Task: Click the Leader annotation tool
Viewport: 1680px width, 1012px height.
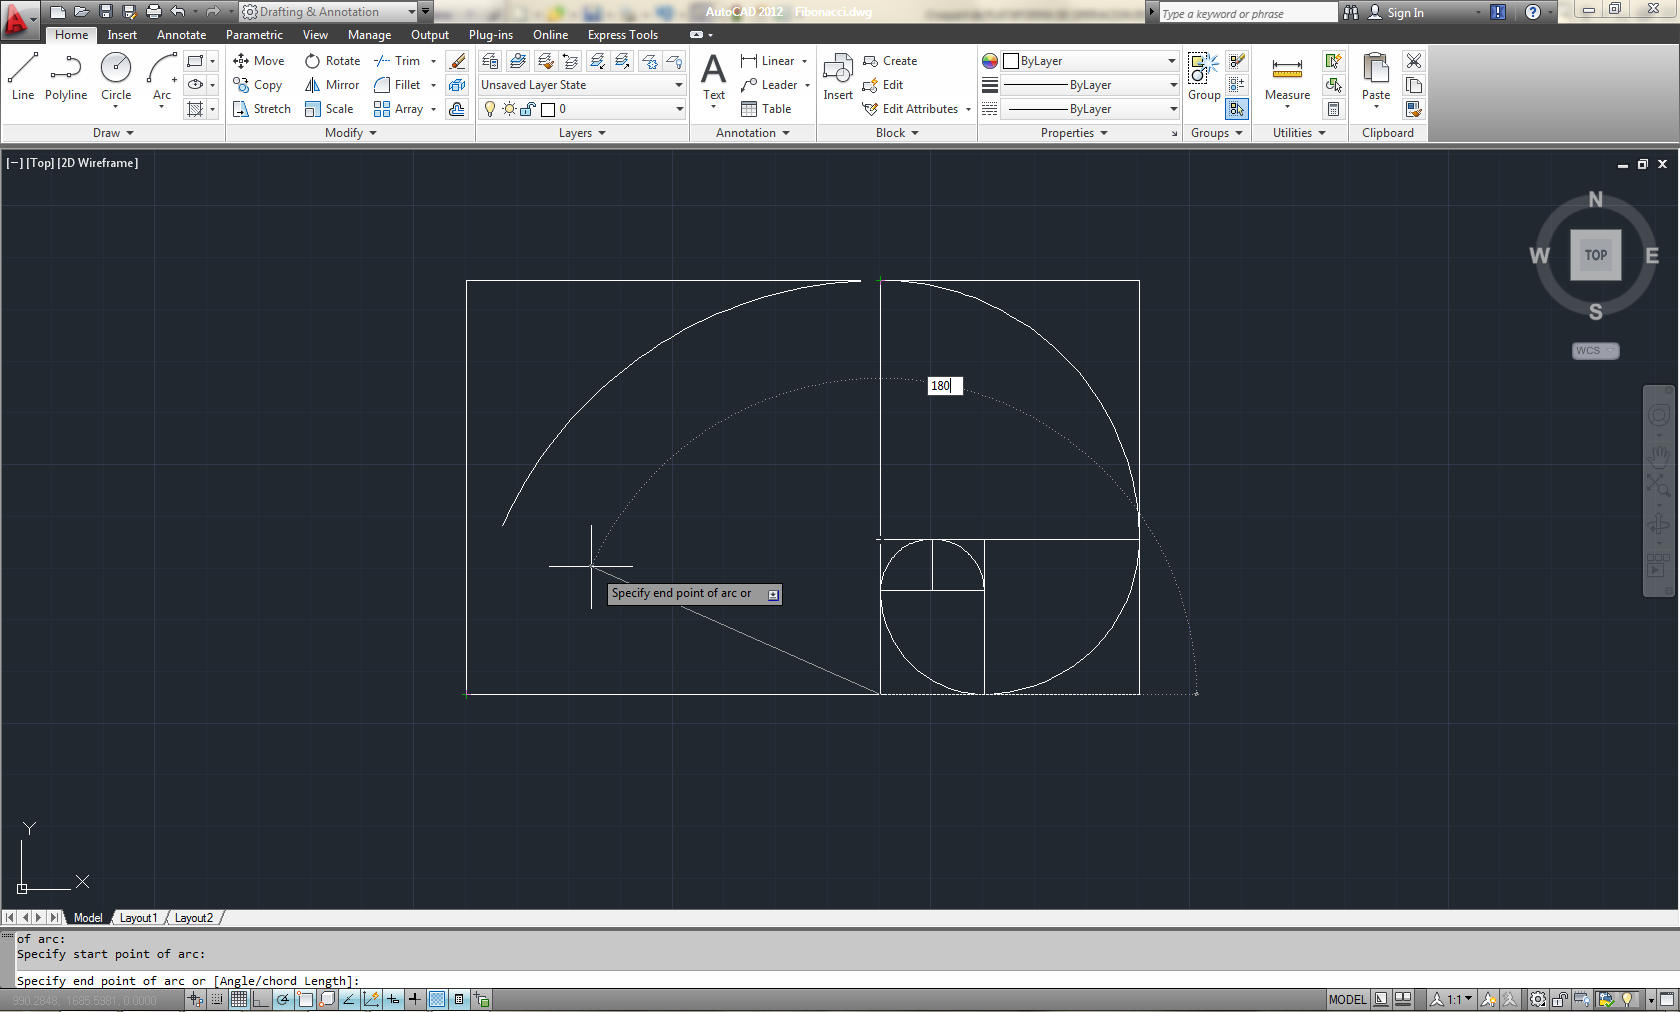Action: pyautogui.click(x=769, y=85)
